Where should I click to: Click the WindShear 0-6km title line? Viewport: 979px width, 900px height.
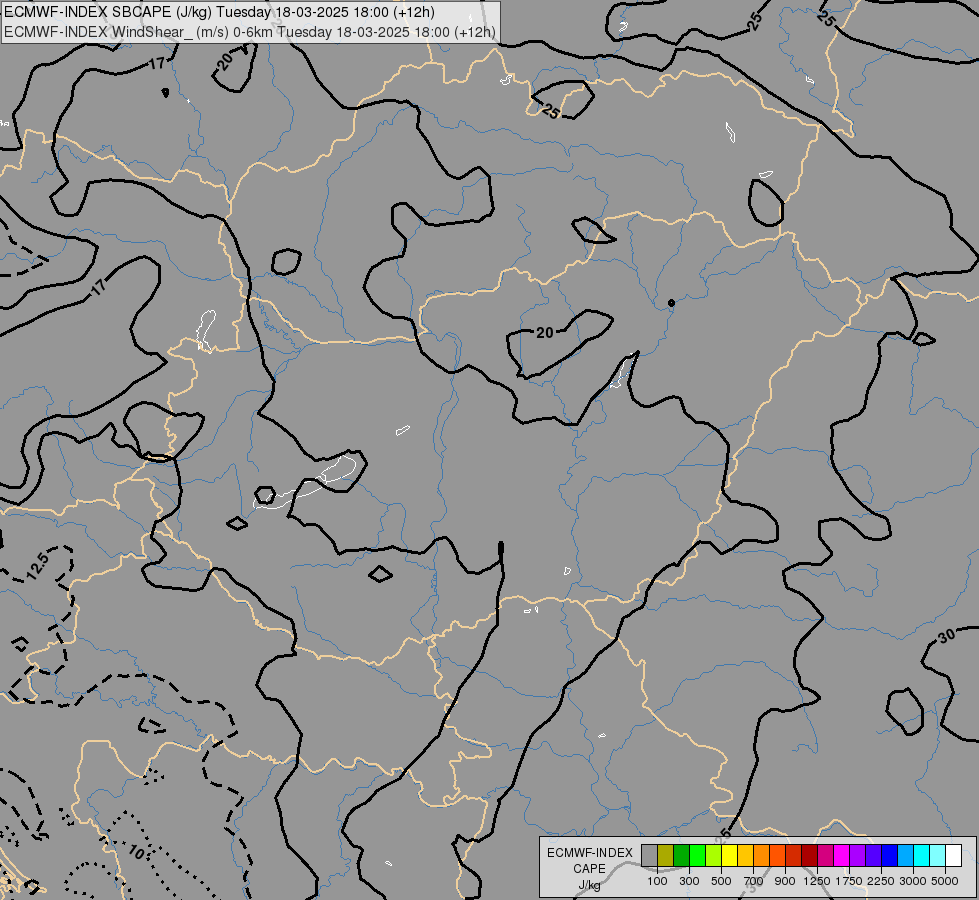coord(250,32)
